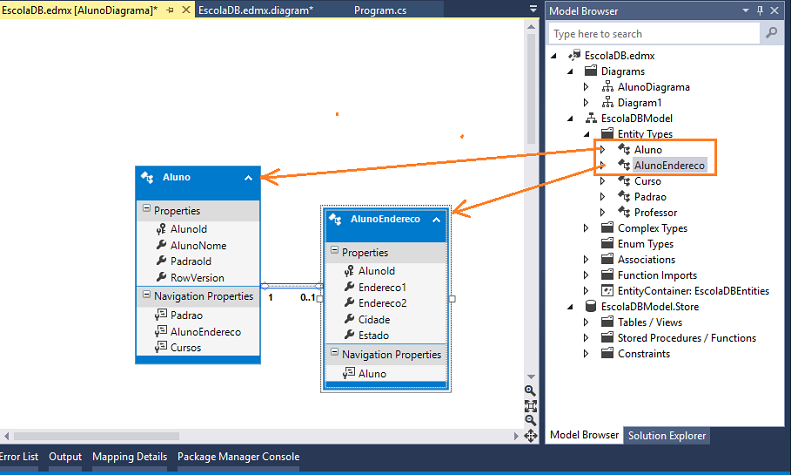Viewport: 791px width, 475px height.
Task: Open the Solution Explorer tab
Action: coord(666,436)
